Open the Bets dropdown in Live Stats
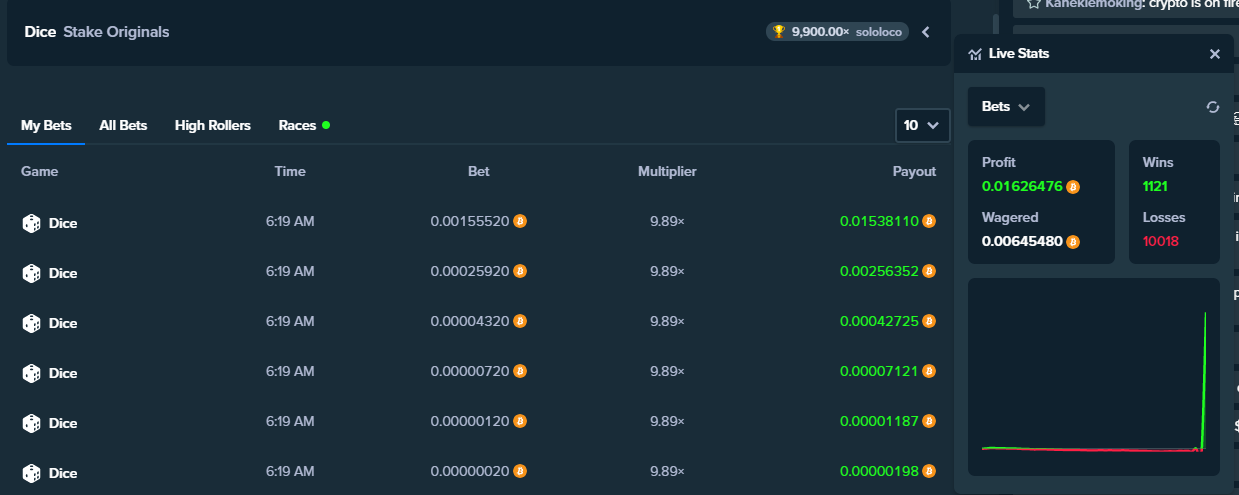The height and width of the screenshot is (495, 1239). click(x=1006, y=107)
